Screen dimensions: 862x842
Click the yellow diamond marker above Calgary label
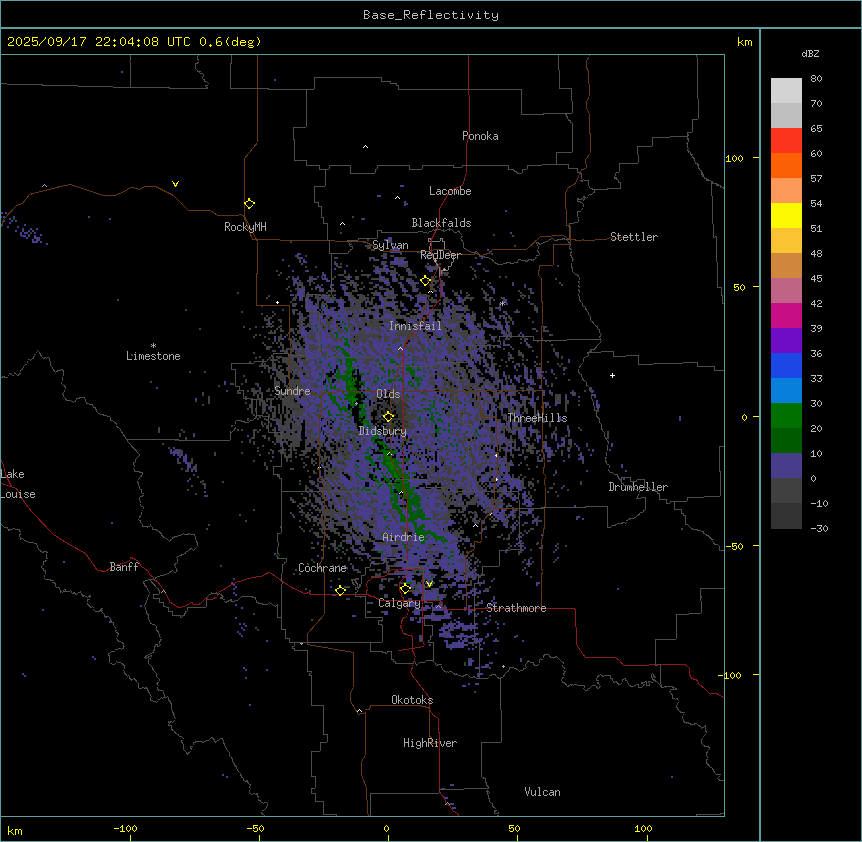pyautogui.click(x=405, y=588)
